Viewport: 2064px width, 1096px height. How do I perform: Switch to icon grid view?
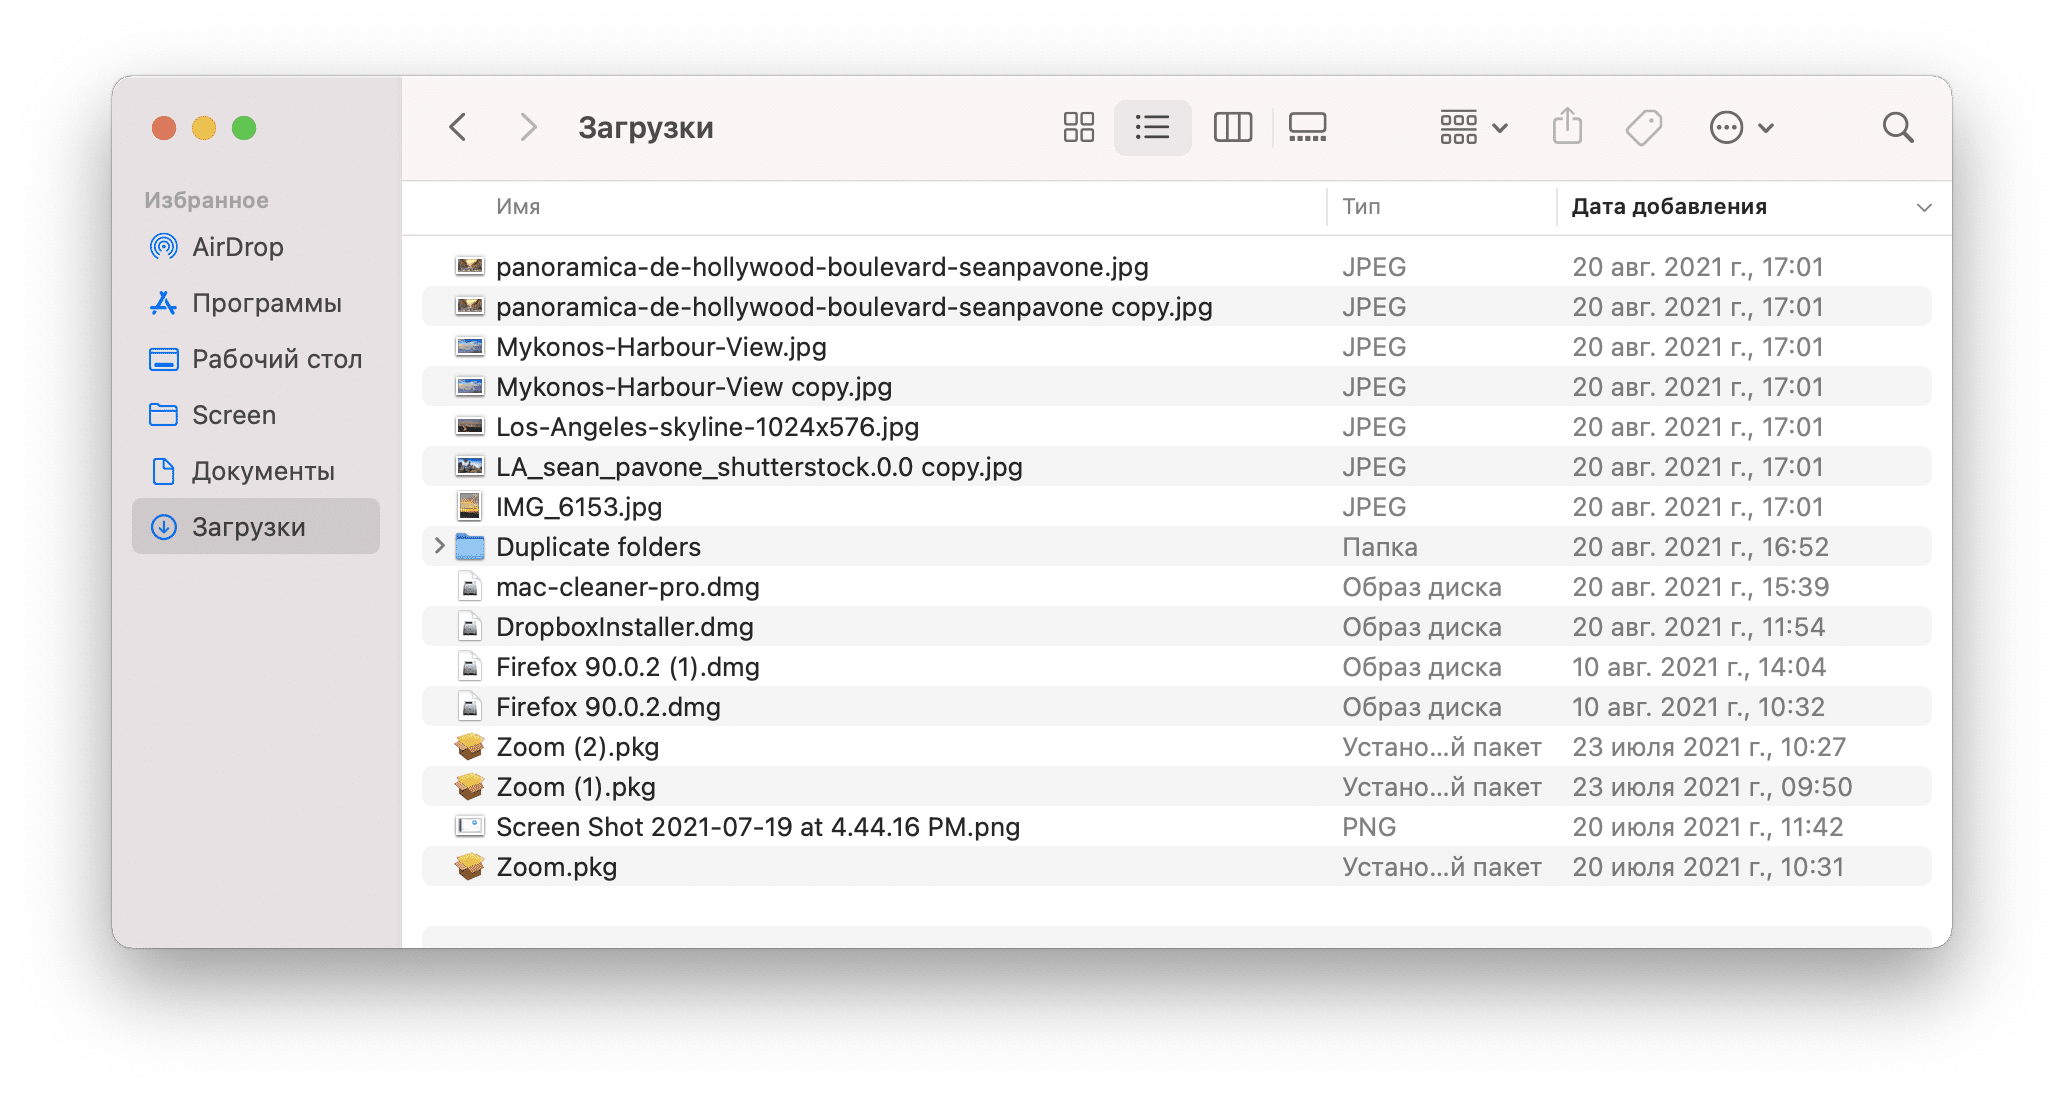(1076, 126)
